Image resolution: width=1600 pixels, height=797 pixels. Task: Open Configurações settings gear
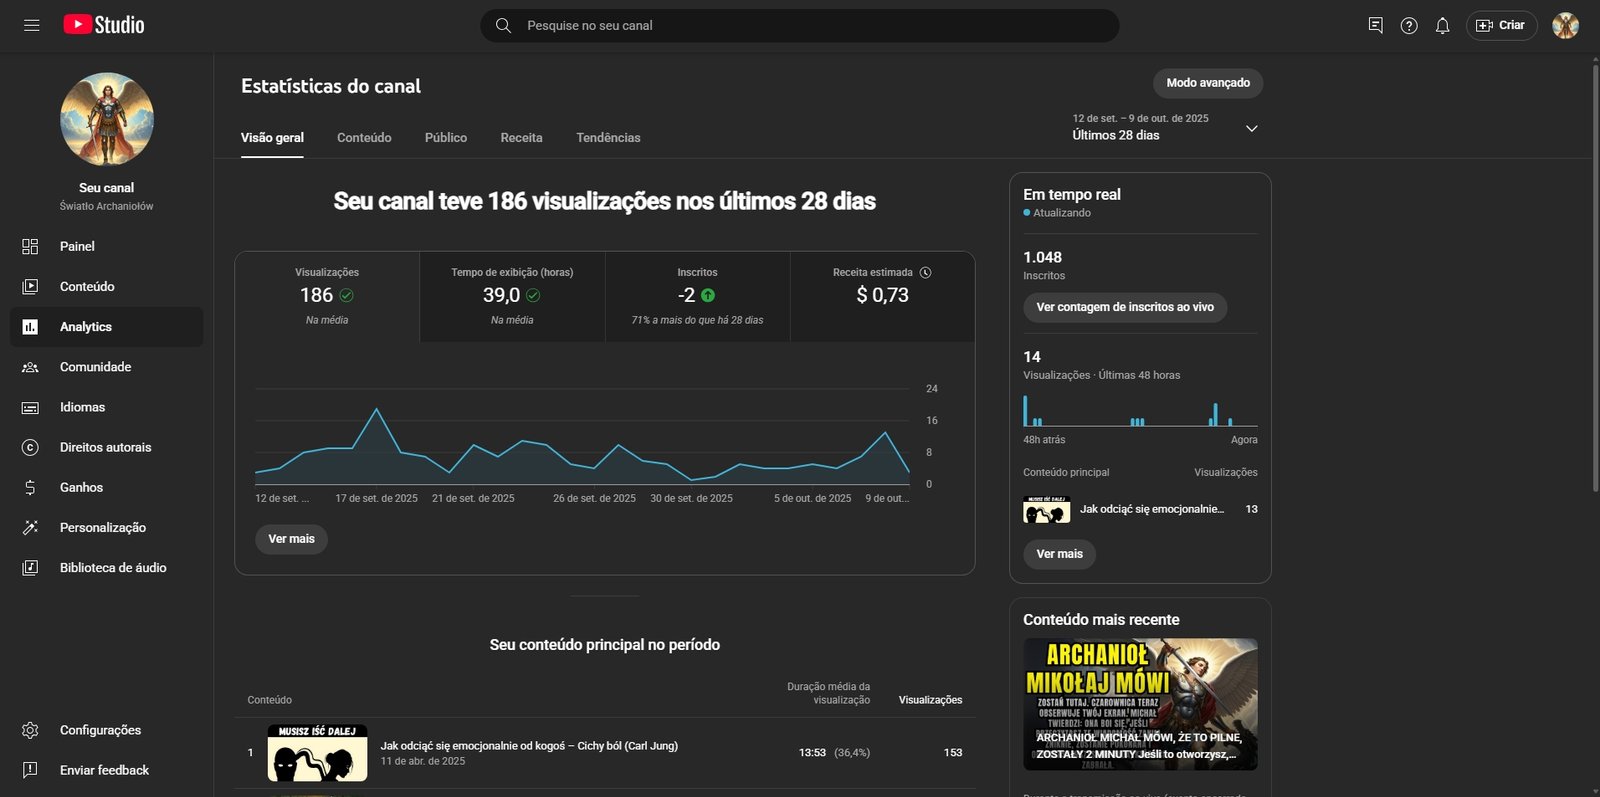coord(99,730)
